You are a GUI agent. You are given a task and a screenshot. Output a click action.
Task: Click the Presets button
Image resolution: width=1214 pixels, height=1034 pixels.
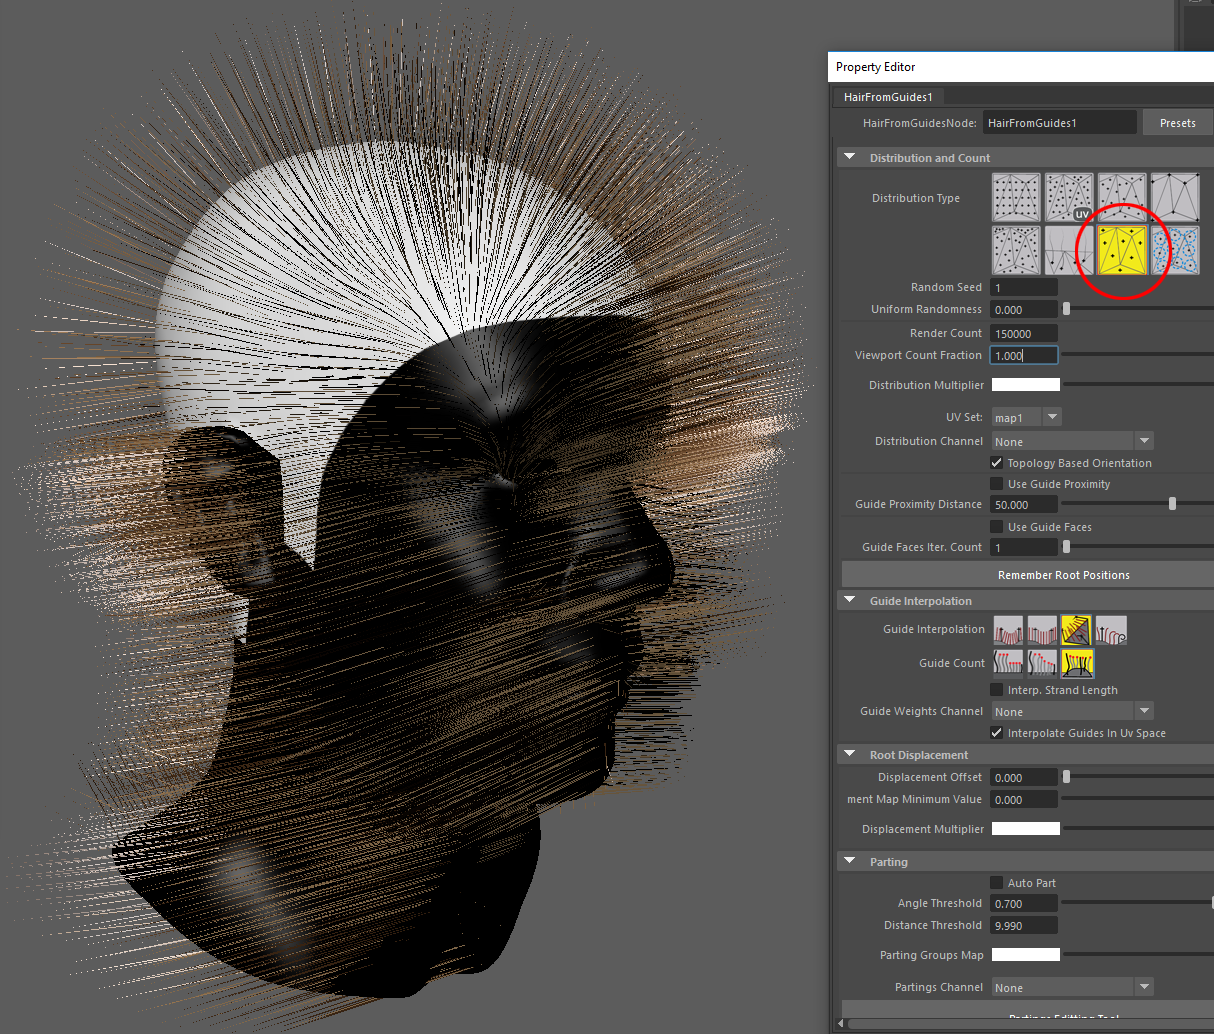[1177, 123]
